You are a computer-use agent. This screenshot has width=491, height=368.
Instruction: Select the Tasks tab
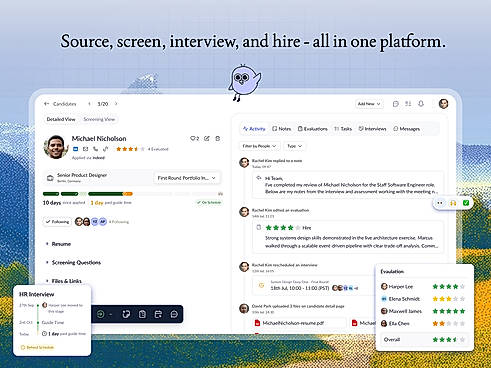pos(343,129)
